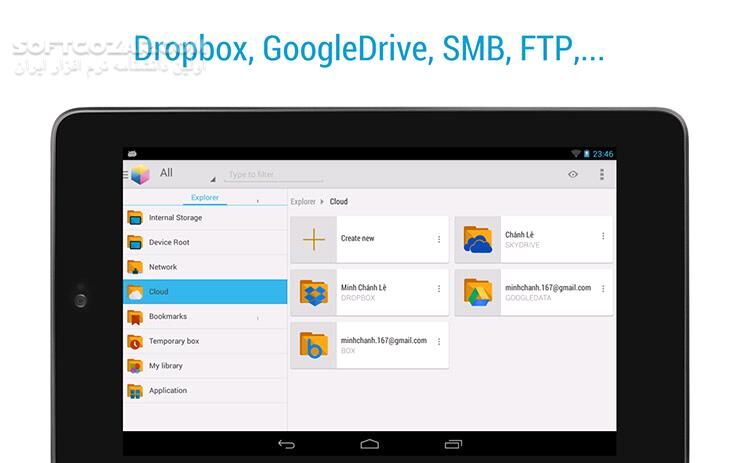Open Create new card options menu
740x463 pixels.
439,239
